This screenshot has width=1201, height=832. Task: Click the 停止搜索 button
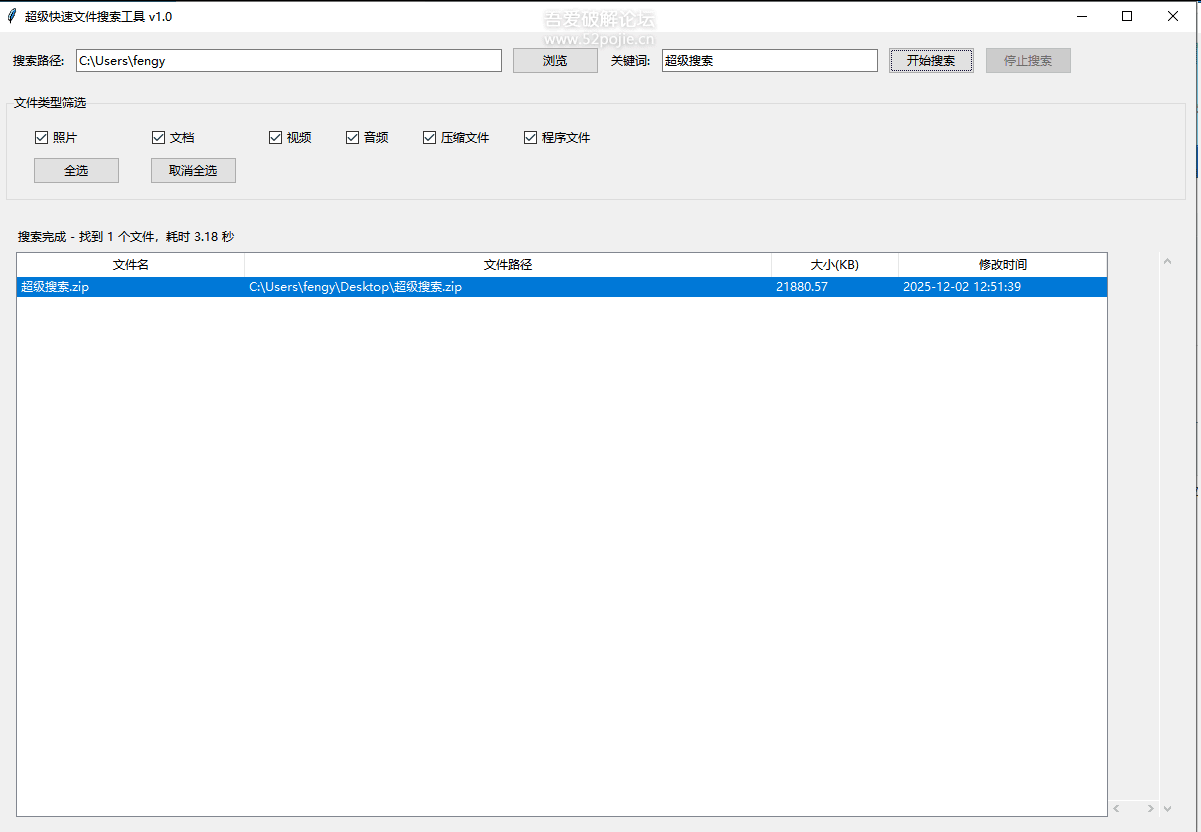pyautogui.click(x=1028, y=61)
